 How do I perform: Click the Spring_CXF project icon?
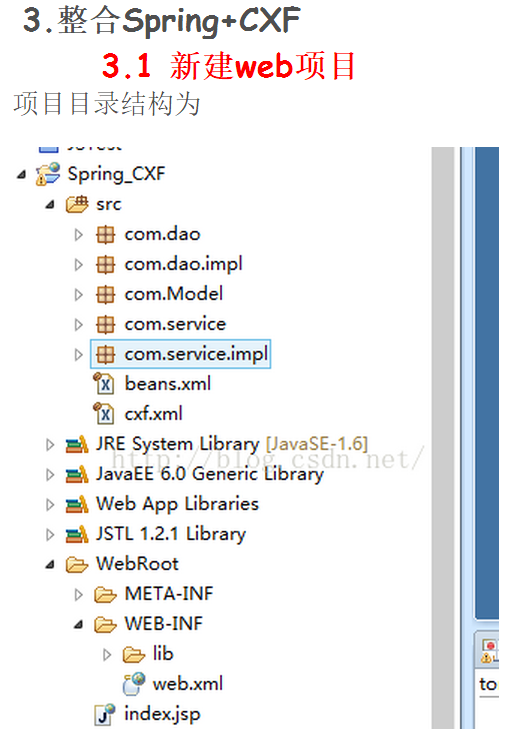coord(48,174)
